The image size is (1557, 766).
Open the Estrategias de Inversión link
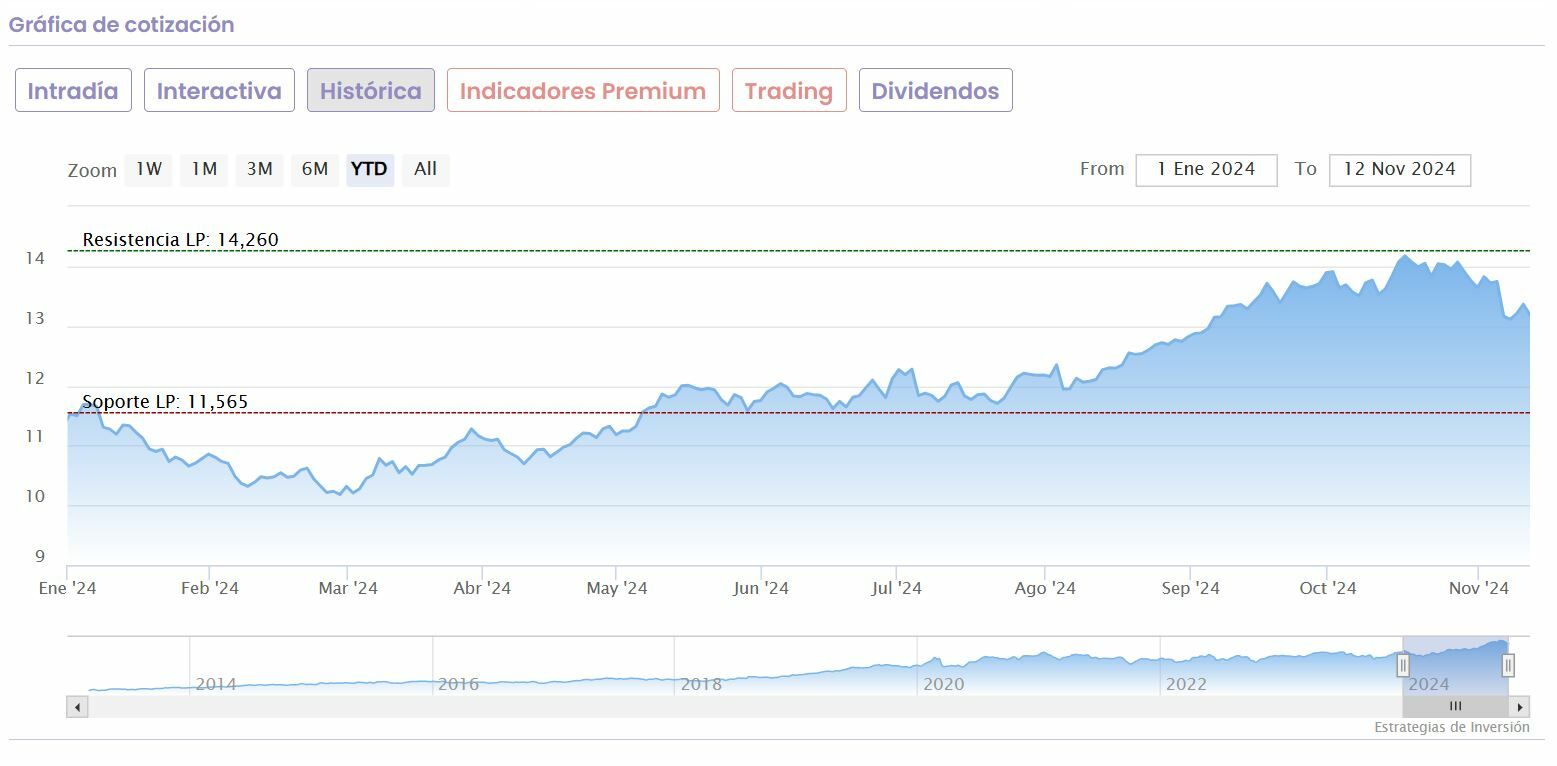pos(1451,727)
